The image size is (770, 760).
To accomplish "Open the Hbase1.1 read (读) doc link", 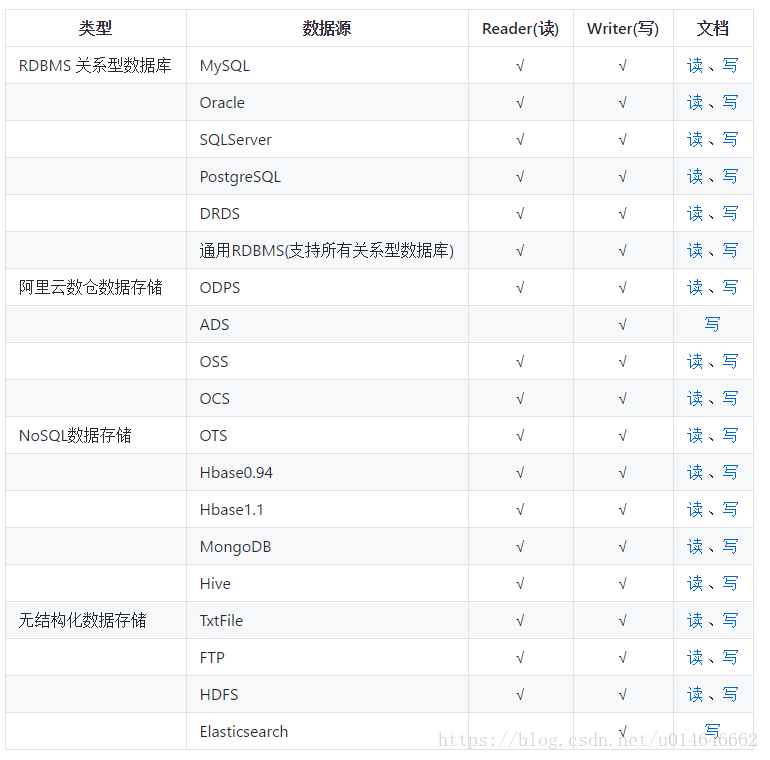I will pyautogui.click(x=694, y=509).
